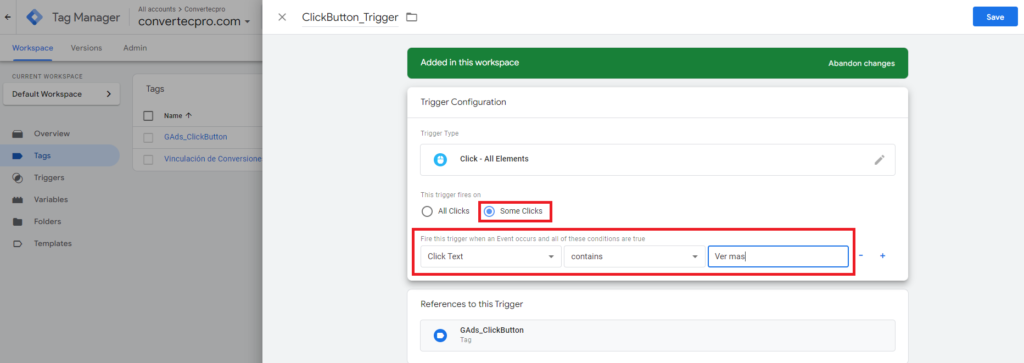Switch to the Versions tab

tap(86, 48)
